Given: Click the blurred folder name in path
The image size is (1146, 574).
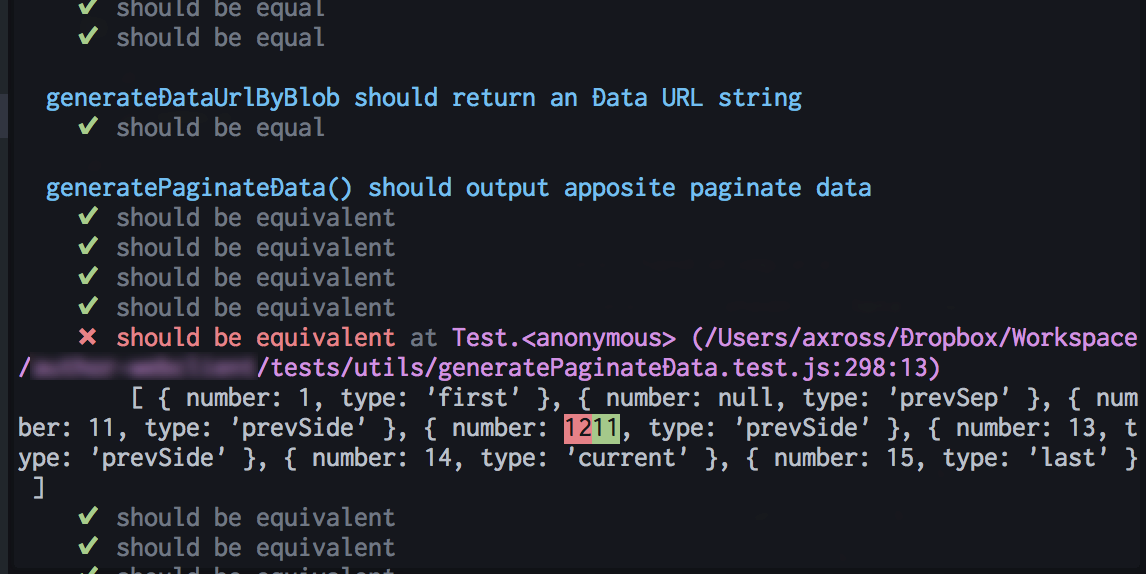Looking at the screenshot, I should (x=144, y=368).
